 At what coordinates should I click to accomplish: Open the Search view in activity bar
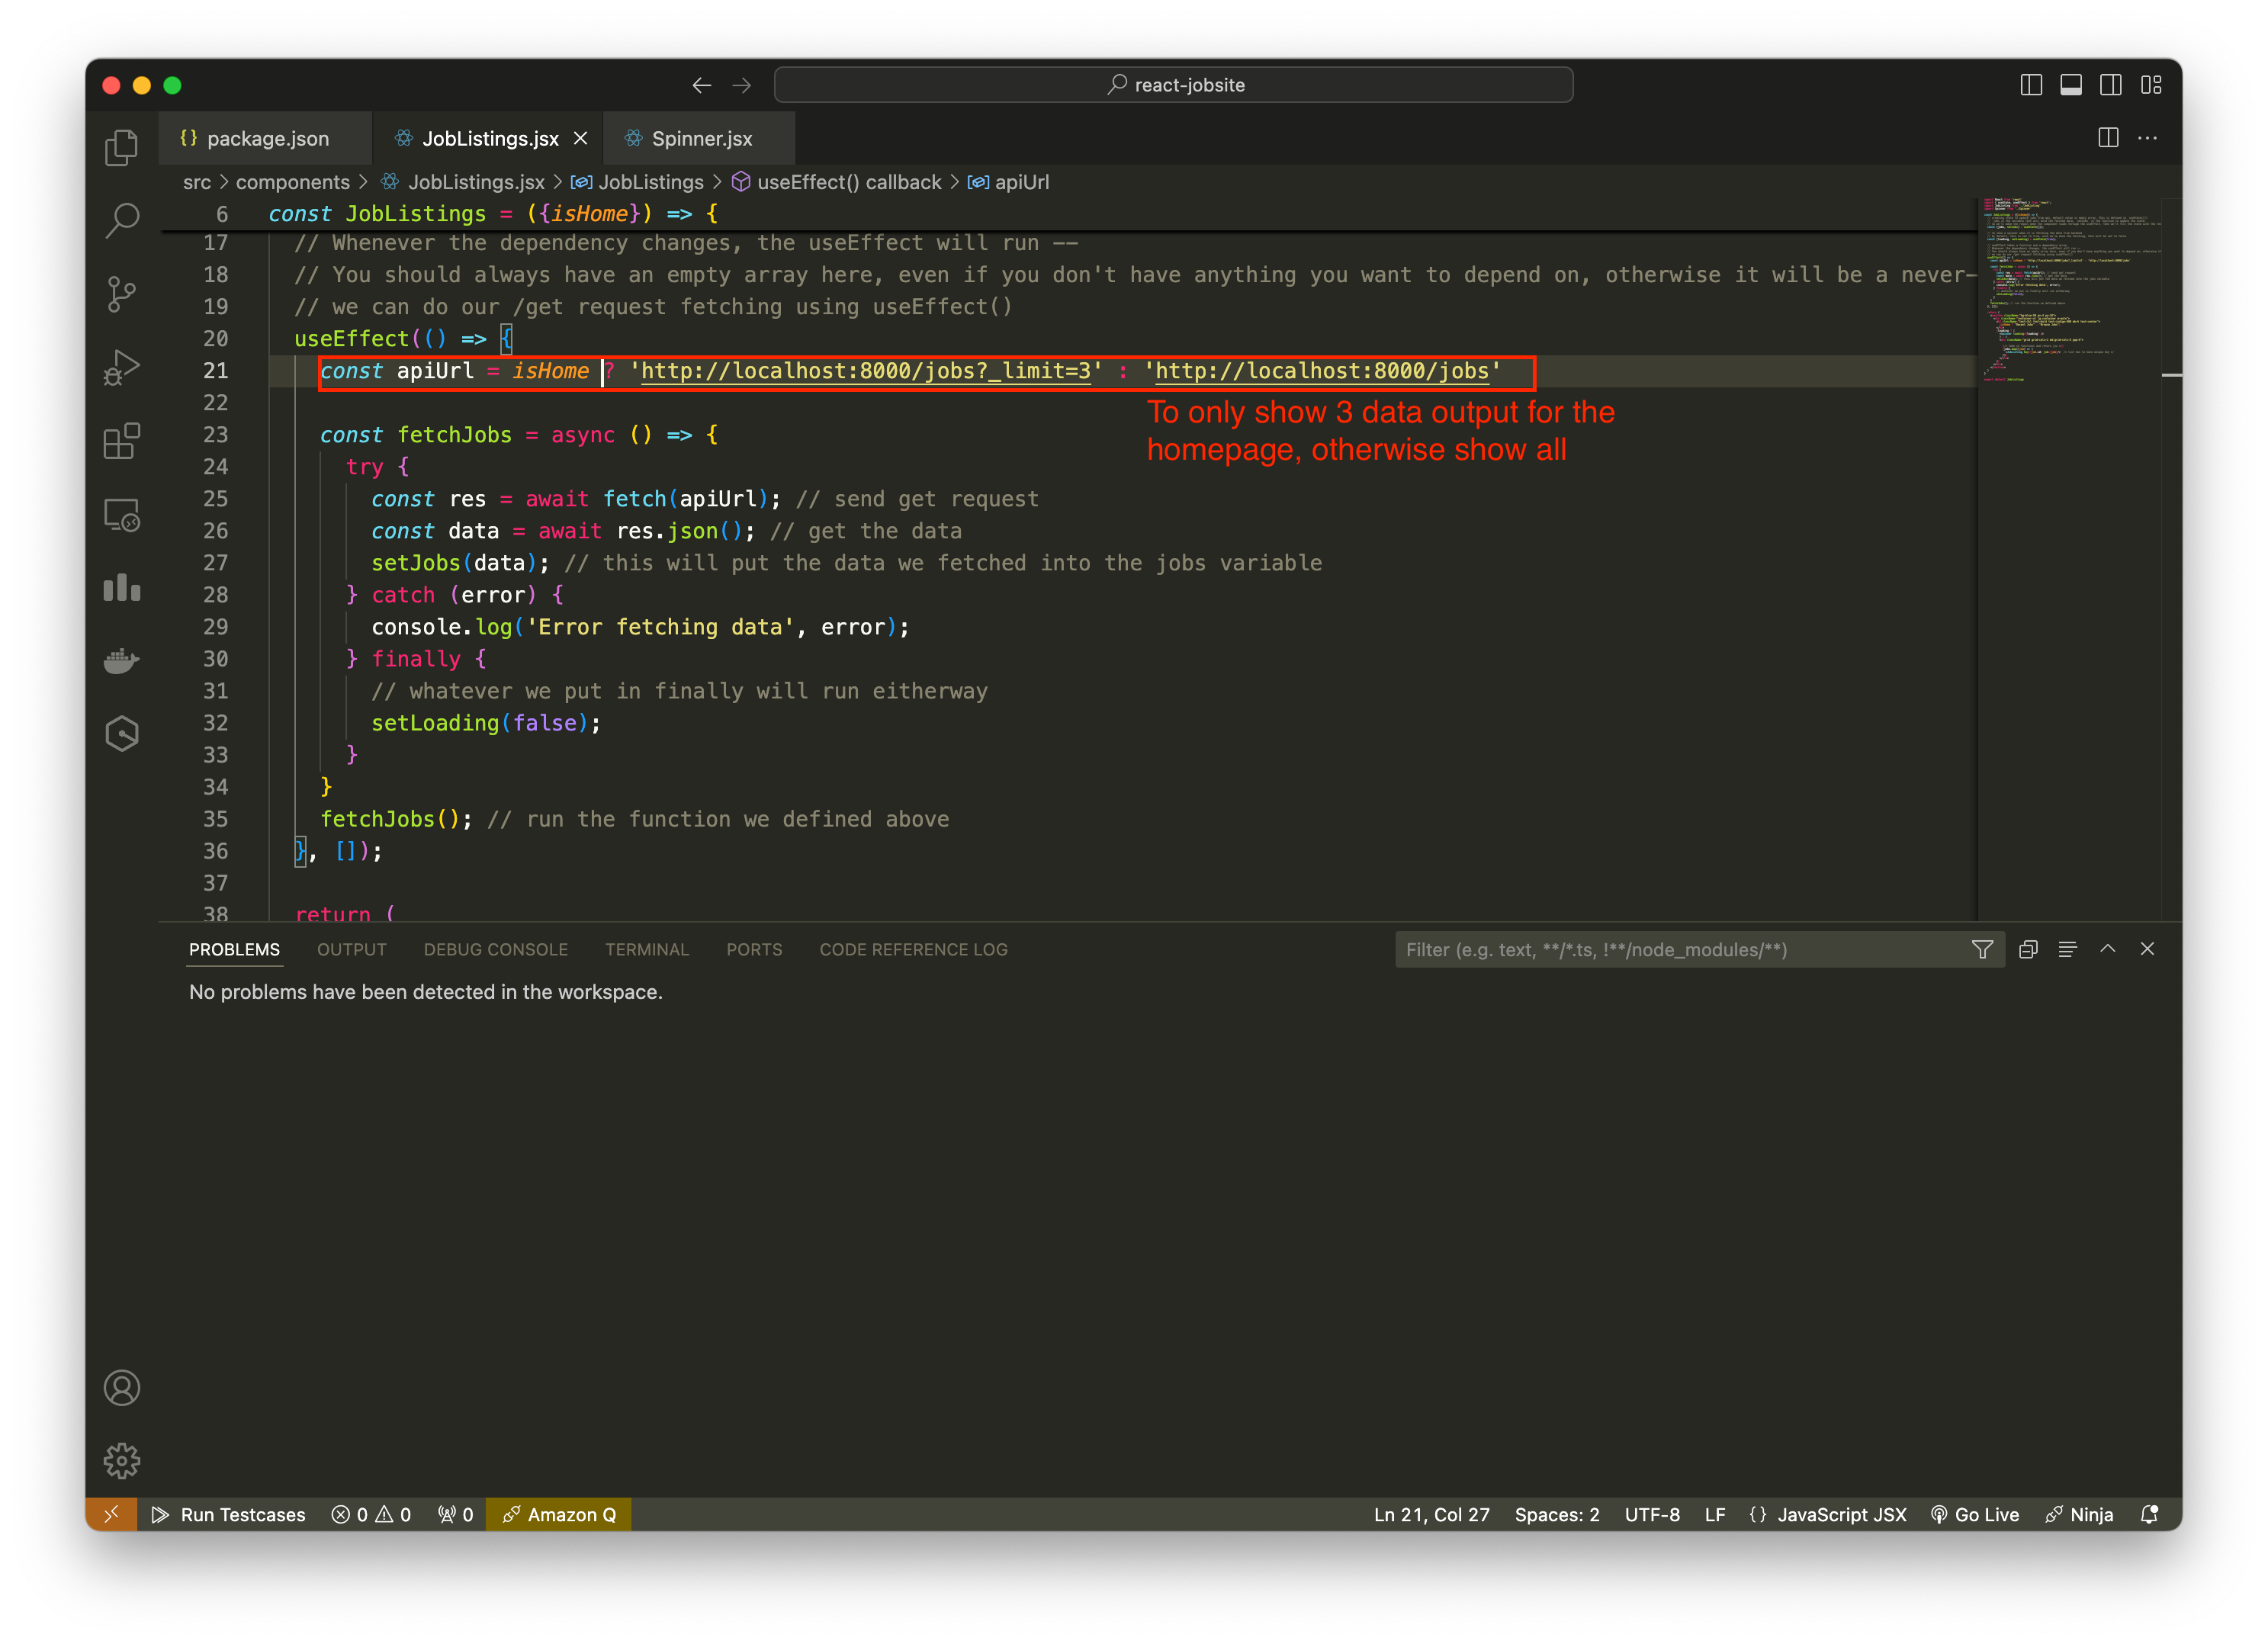[x=122, y=220]
